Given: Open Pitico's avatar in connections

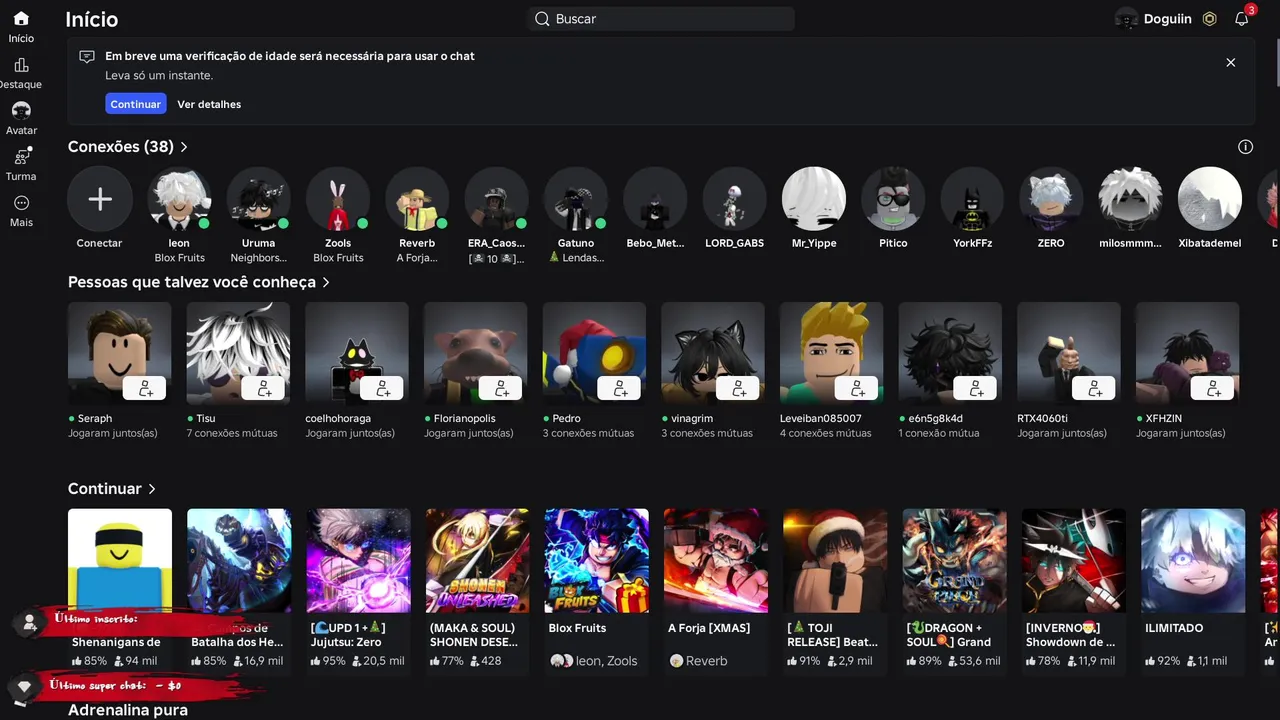Looking at the screenshot, I should [x=893, y=199].
